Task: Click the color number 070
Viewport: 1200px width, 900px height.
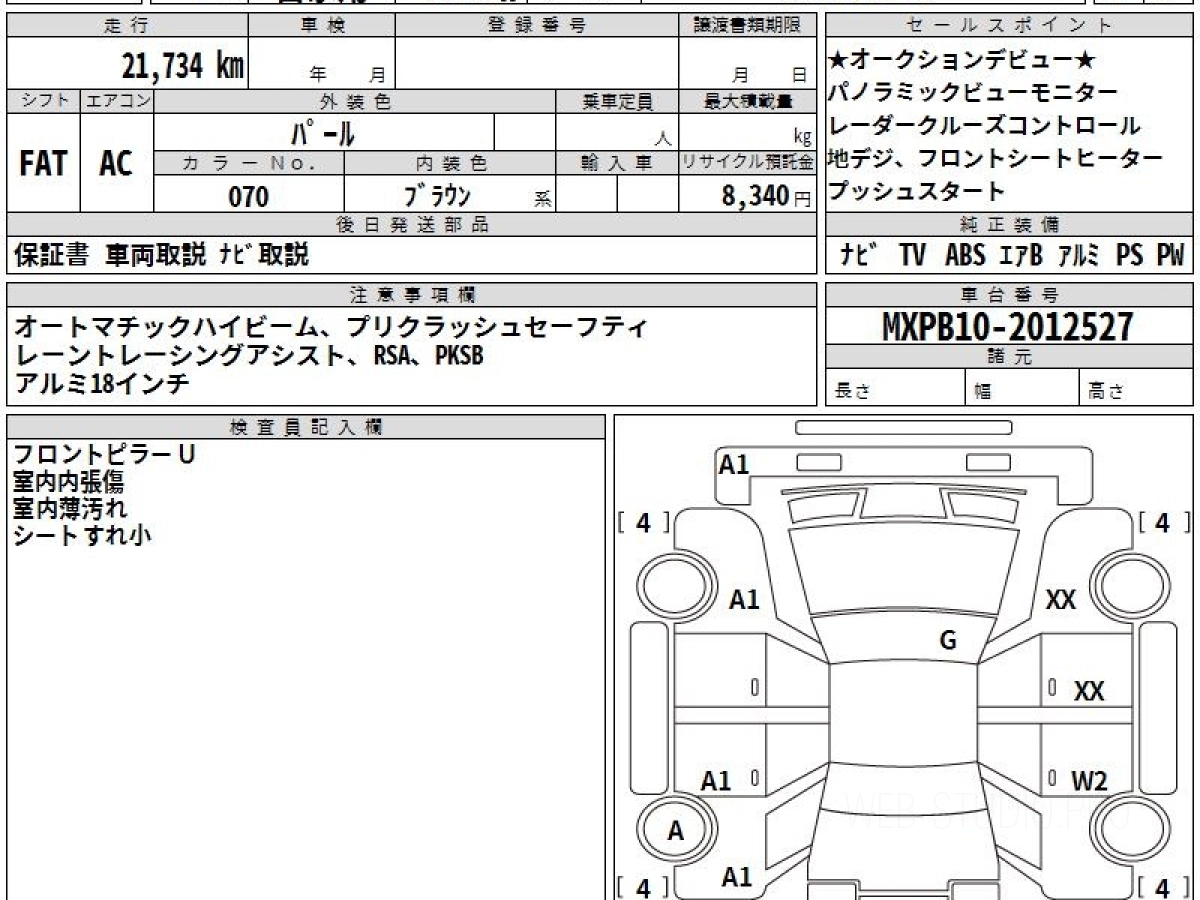Action: 249,196
